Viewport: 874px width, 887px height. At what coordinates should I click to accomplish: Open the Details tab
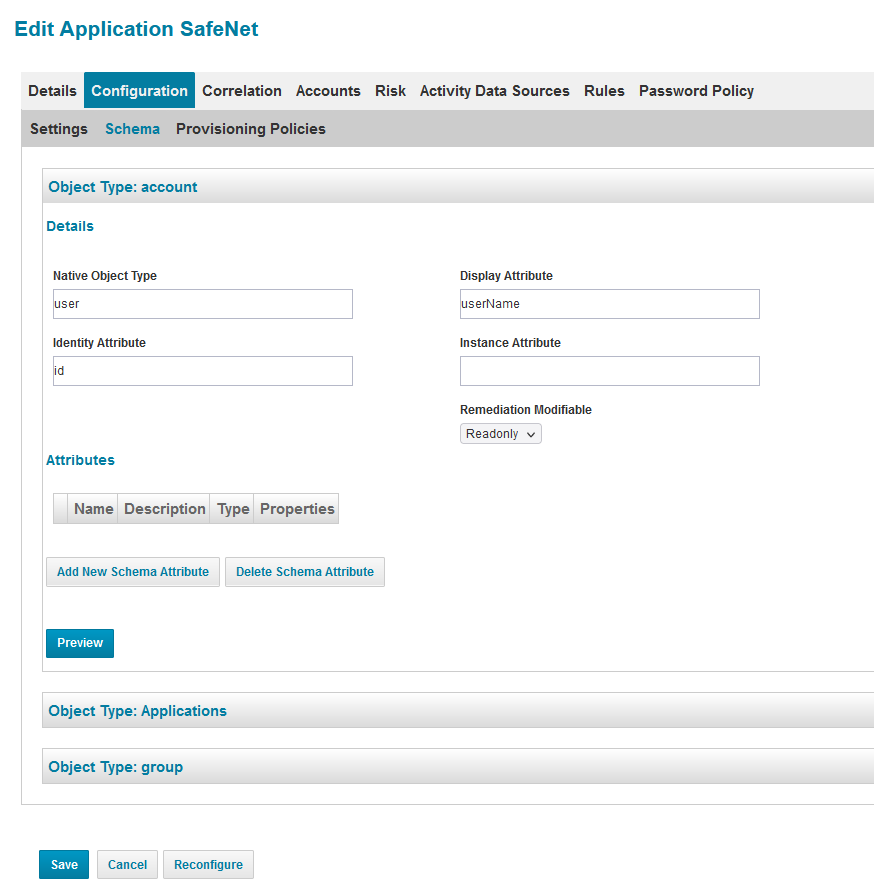pos(52,91)
